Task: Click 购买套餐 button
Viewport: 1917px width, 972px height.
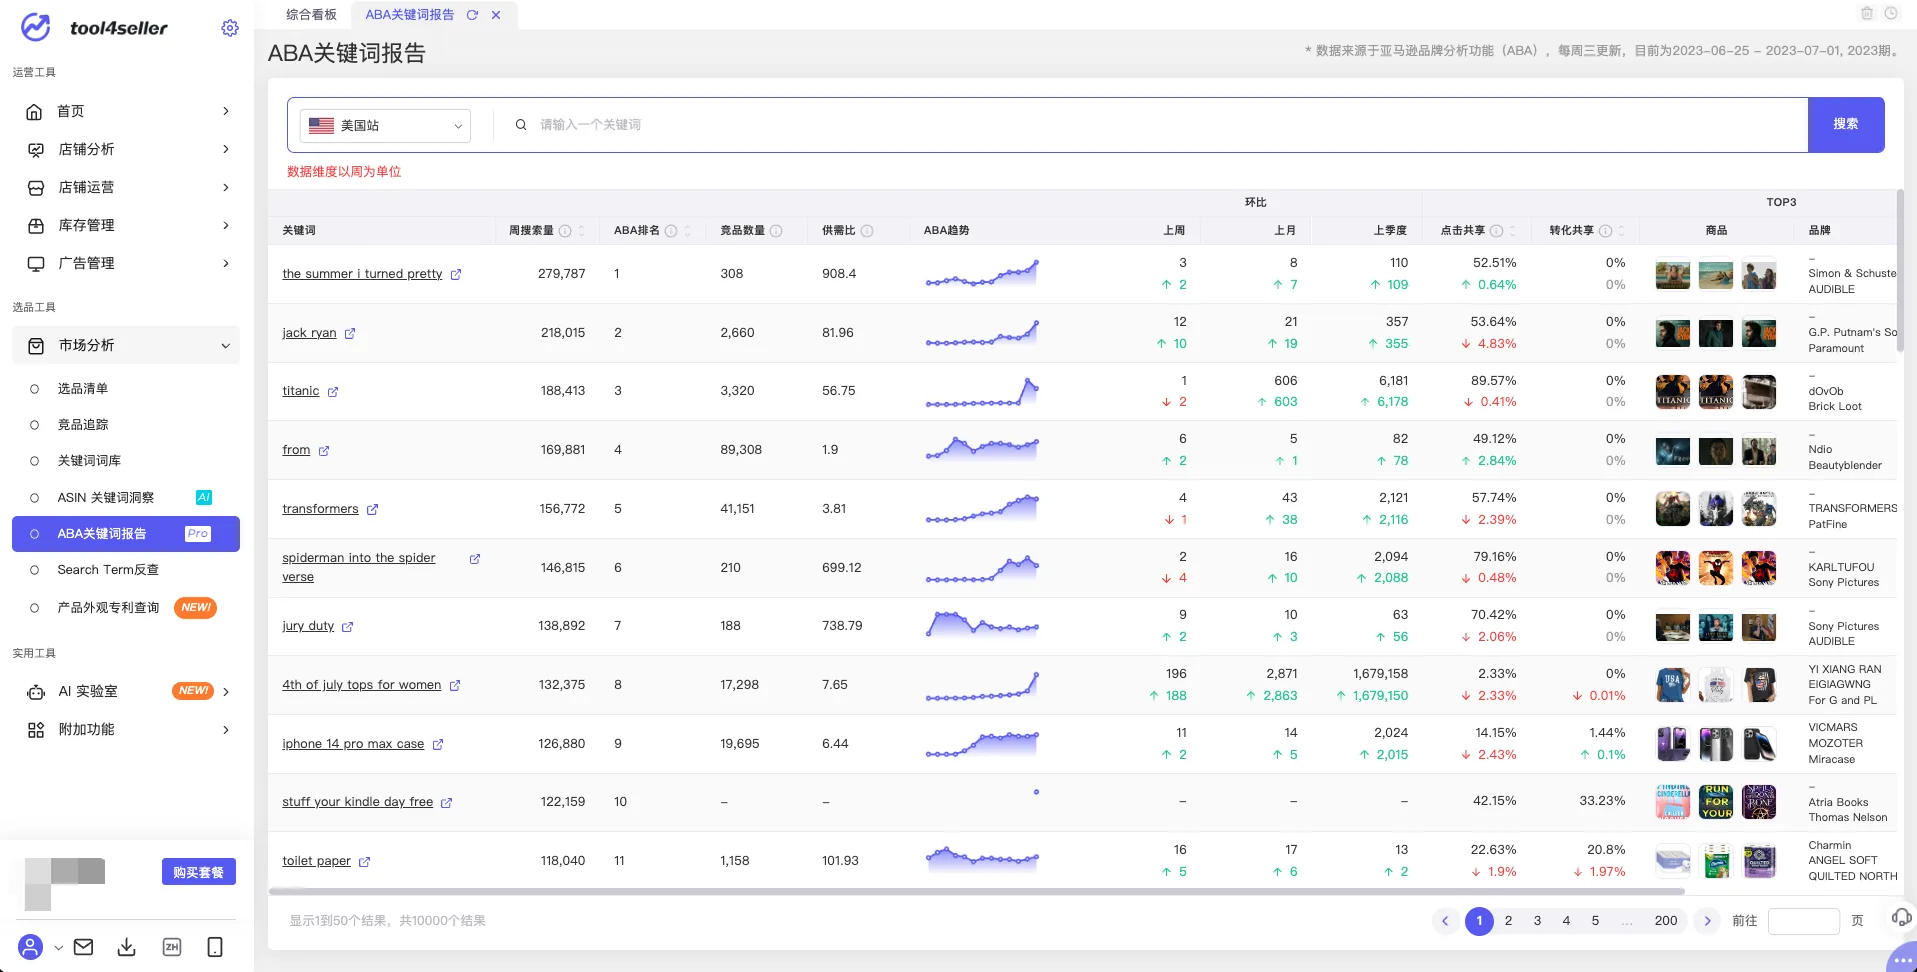Action: [199, 872]
